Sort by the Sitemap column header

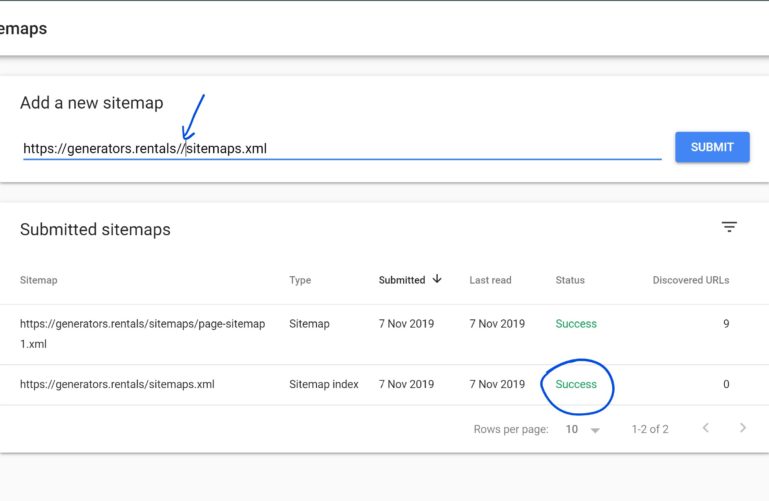point(39,280)
